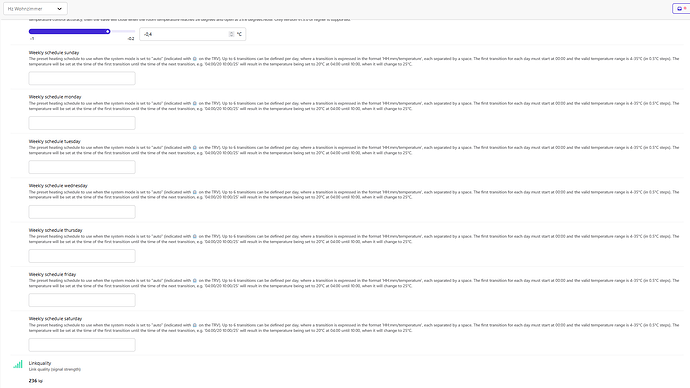The width and height of the screenshot is (690, 388).
Task: Click the 'Weekly schedule thursday' label
Action: click(55, 230)
